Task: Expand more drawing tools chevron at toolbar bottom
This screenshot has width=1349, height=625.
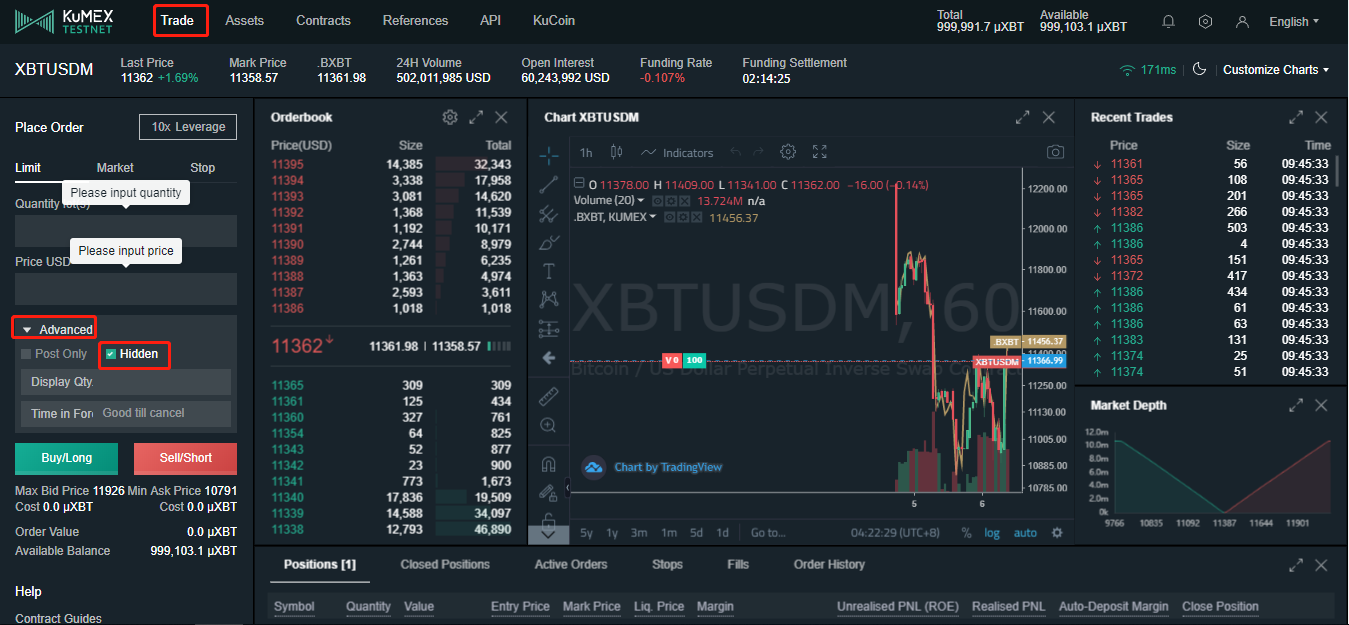Action: (548, 534)
